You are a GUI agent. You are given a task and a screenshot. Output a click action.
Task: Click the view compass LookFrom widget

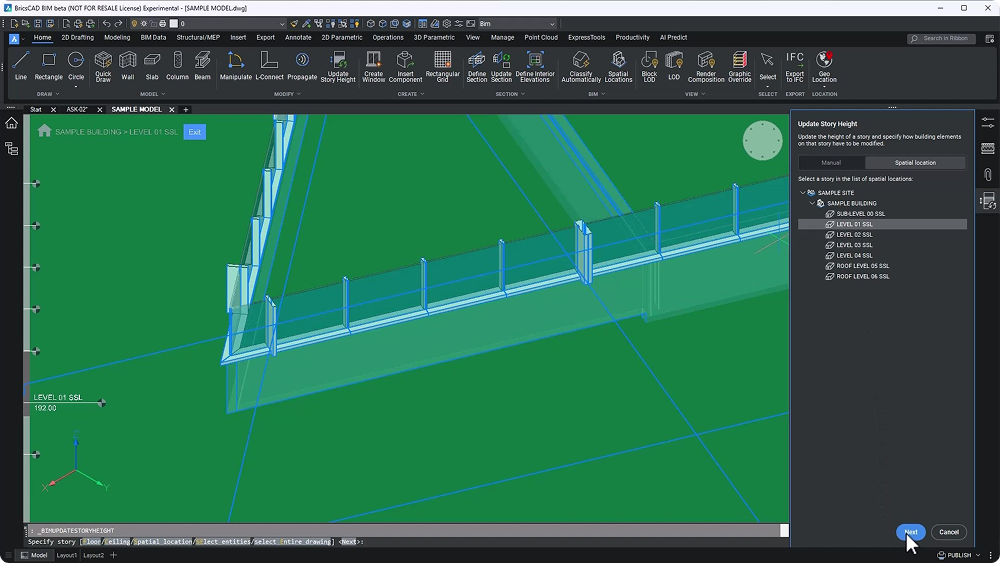click(x=762, y=141)
